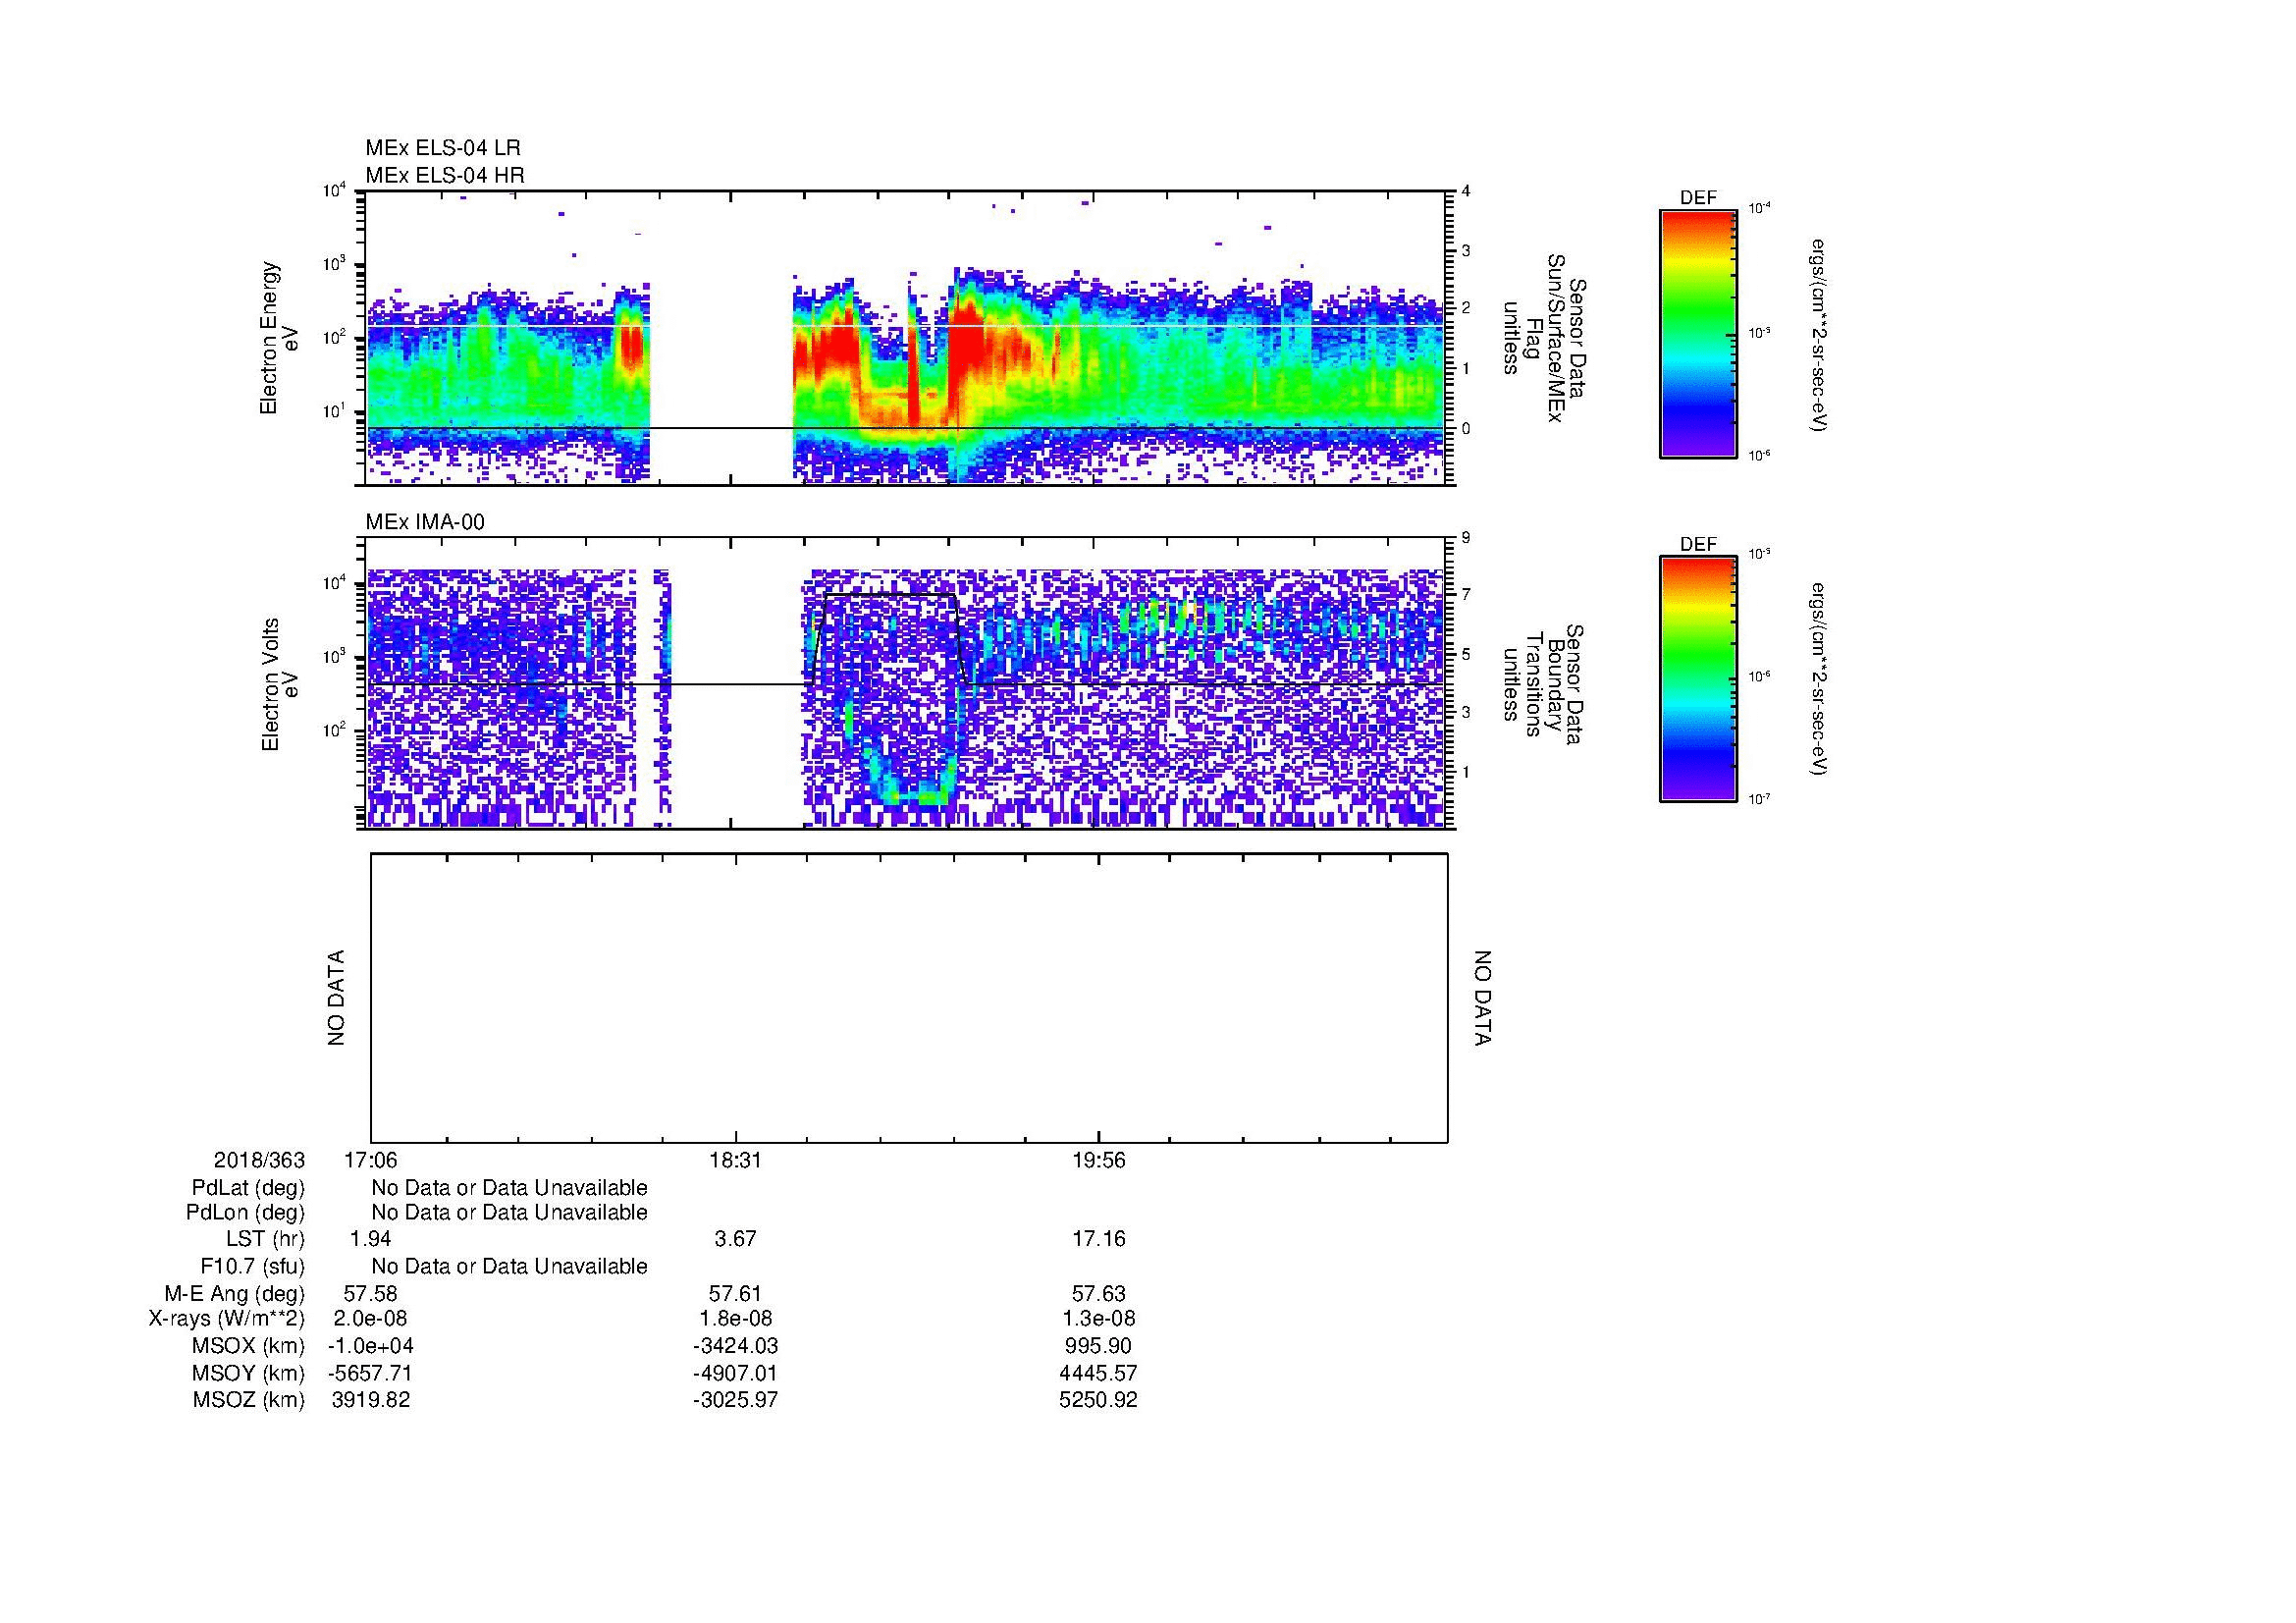Click the right NO DATA label

point(1482,998)
